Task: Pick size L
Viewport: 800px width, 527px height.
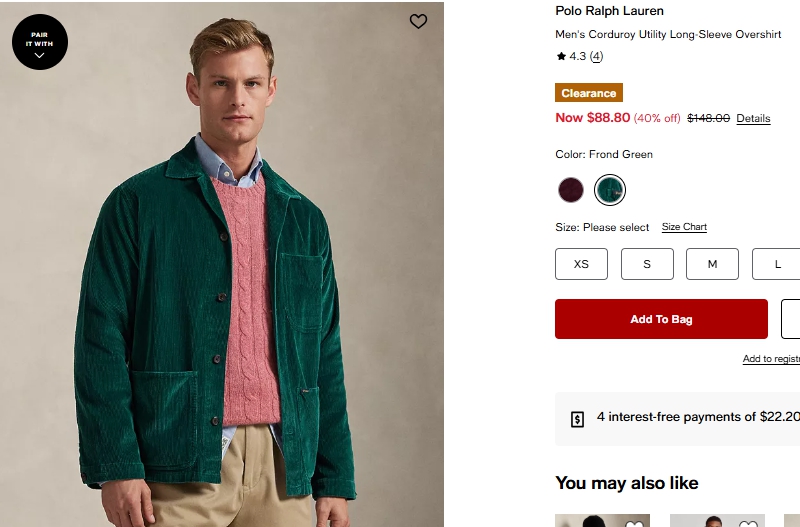Action: click(x=777, y=264)
